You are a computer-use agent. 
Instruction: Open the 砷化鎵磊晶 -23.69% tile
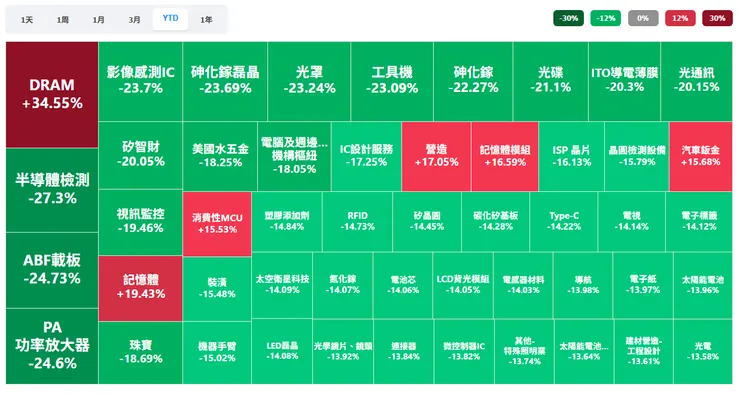point(225,81)
